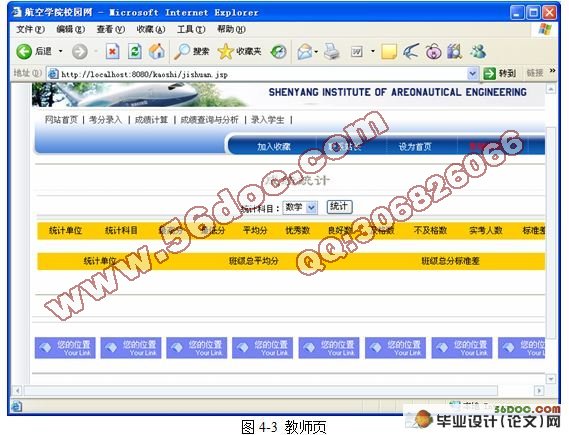Open the 统计科目 subject dropdown
This screenshot has width=569, height=435.
(300, 208)
